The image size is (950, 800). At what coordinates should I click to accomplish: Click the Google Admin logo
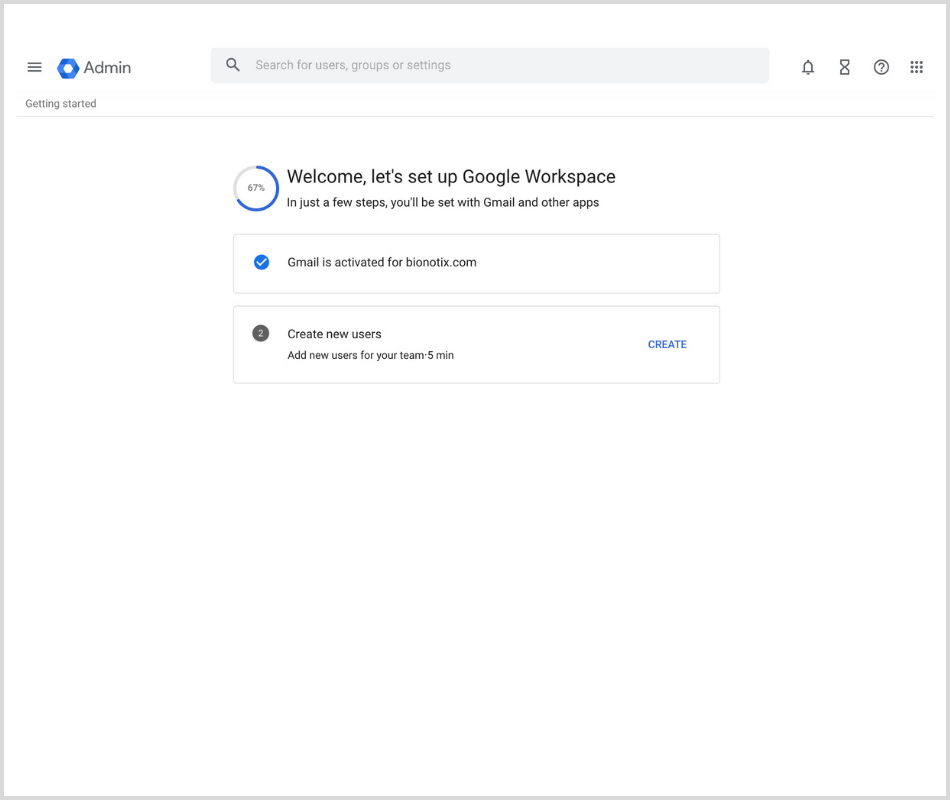tap(68, 68)
